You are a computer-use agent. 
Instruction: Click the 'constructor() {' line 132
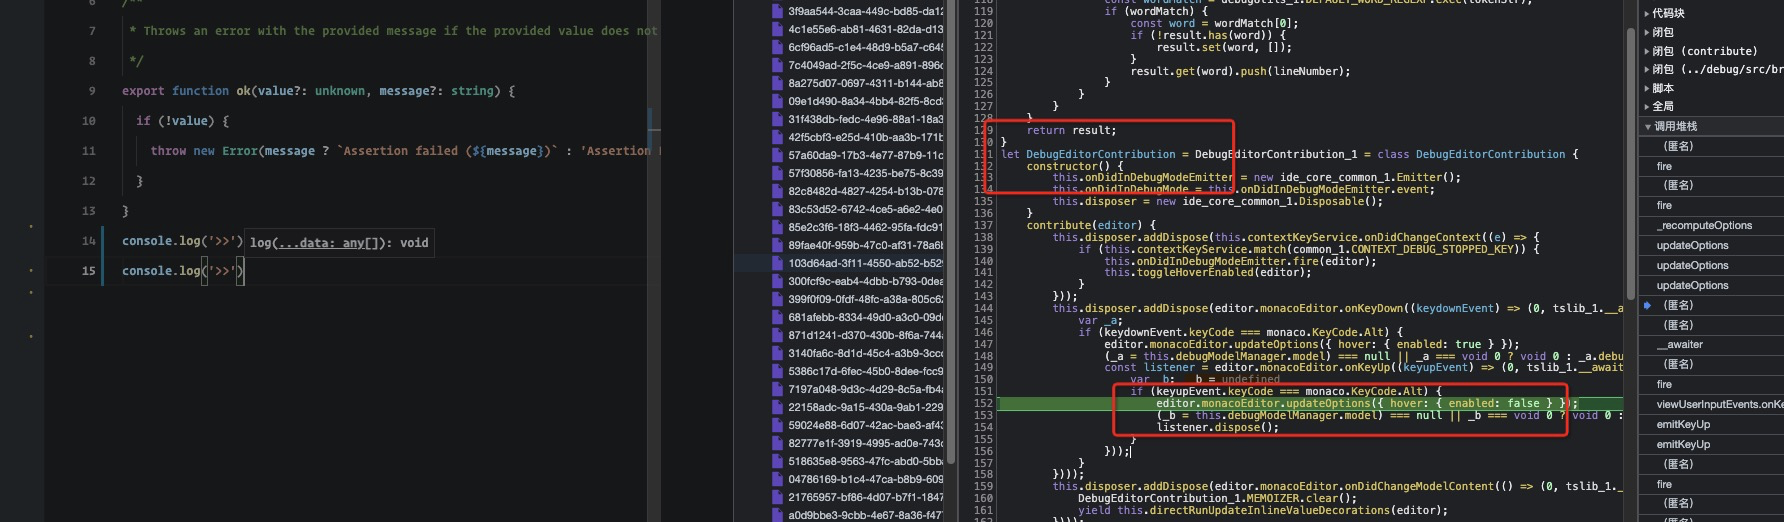(x=1075, y=166)
